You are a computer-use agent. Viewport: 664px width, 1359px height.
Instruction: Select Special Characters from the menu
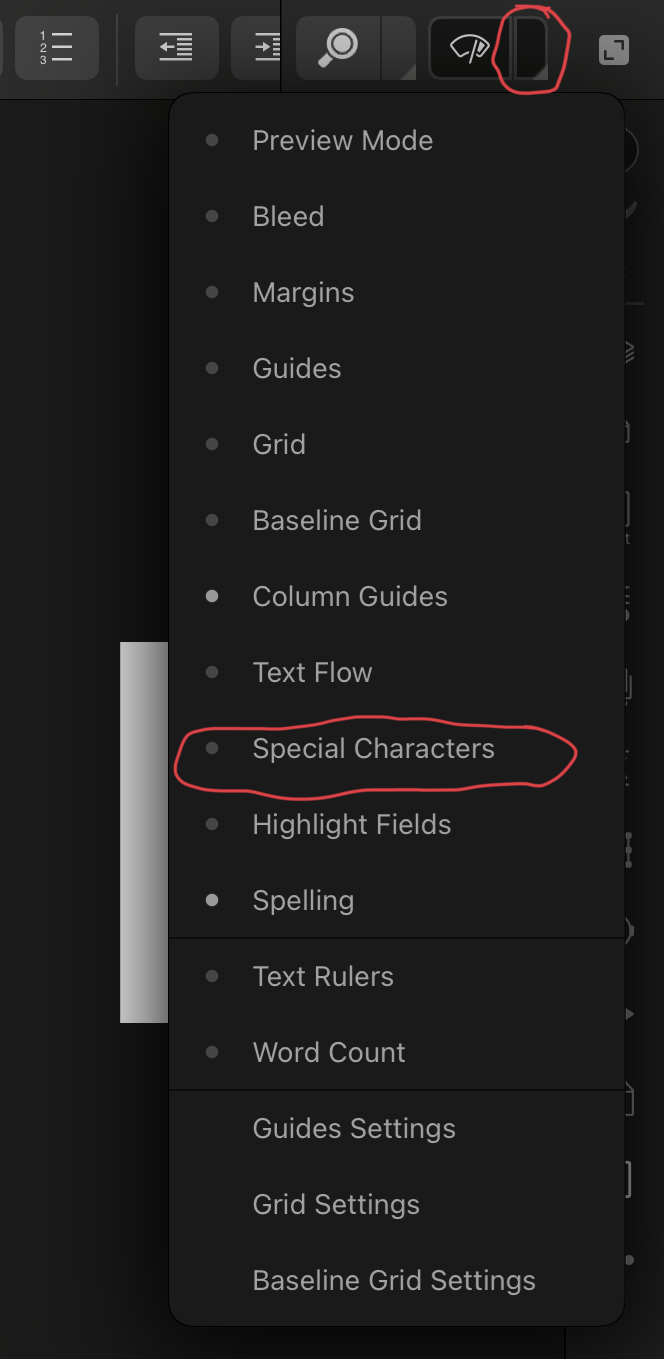[x=374, y=748]
